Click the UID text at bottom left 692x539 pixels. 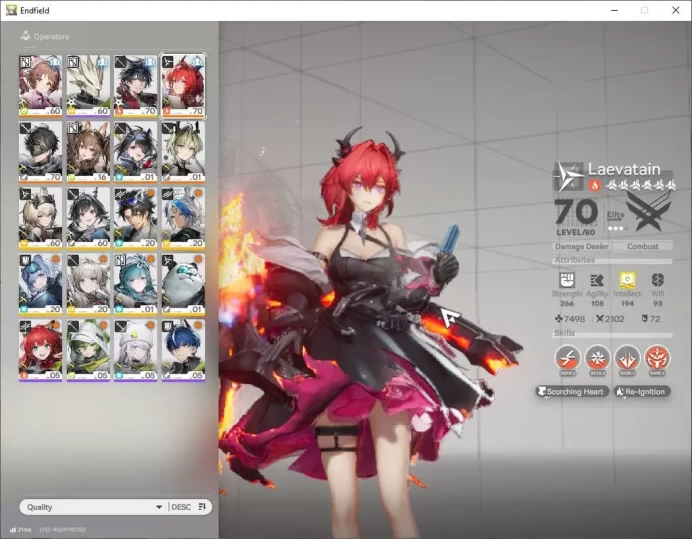click(63, 529)
